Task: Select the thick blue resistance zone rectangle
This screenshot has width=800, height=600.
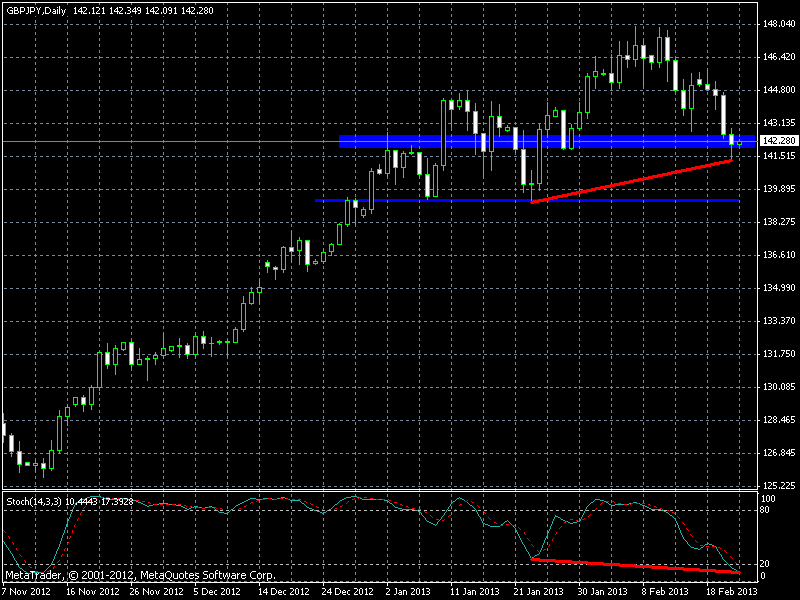Action: 547,141
